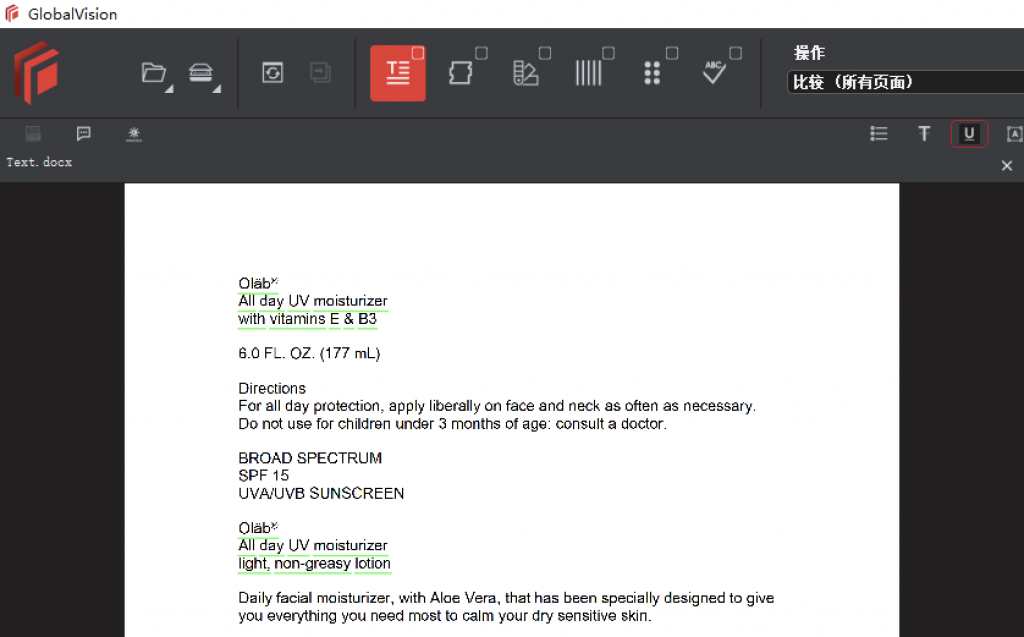Click the 操作 label
This screenshot has width=1024, height=637.
(809, 53)
